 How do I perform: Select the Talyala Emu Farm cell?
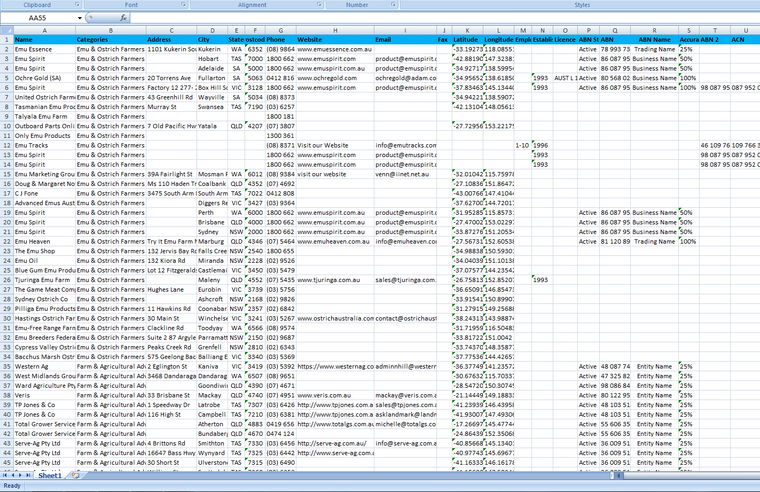[45, 116]
